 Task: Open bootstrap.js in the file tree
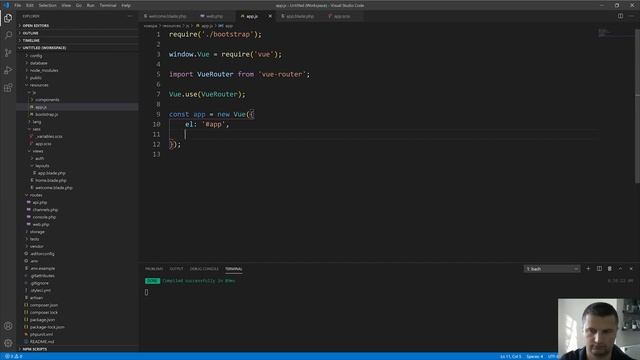[46, 115]
